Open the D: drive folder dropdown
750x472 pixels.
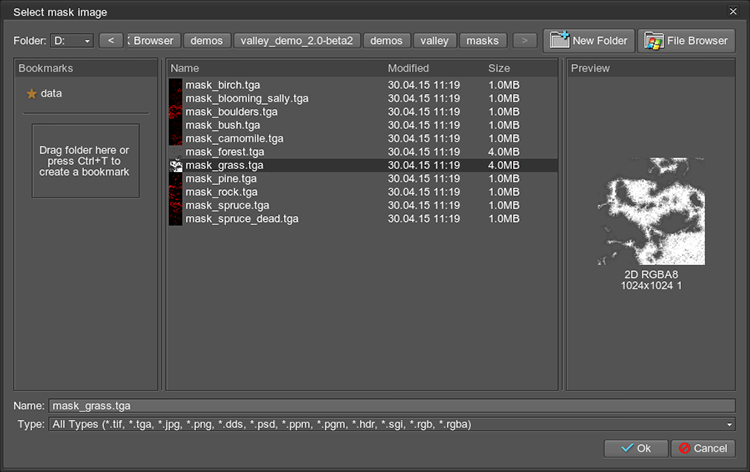pos(73,41)
